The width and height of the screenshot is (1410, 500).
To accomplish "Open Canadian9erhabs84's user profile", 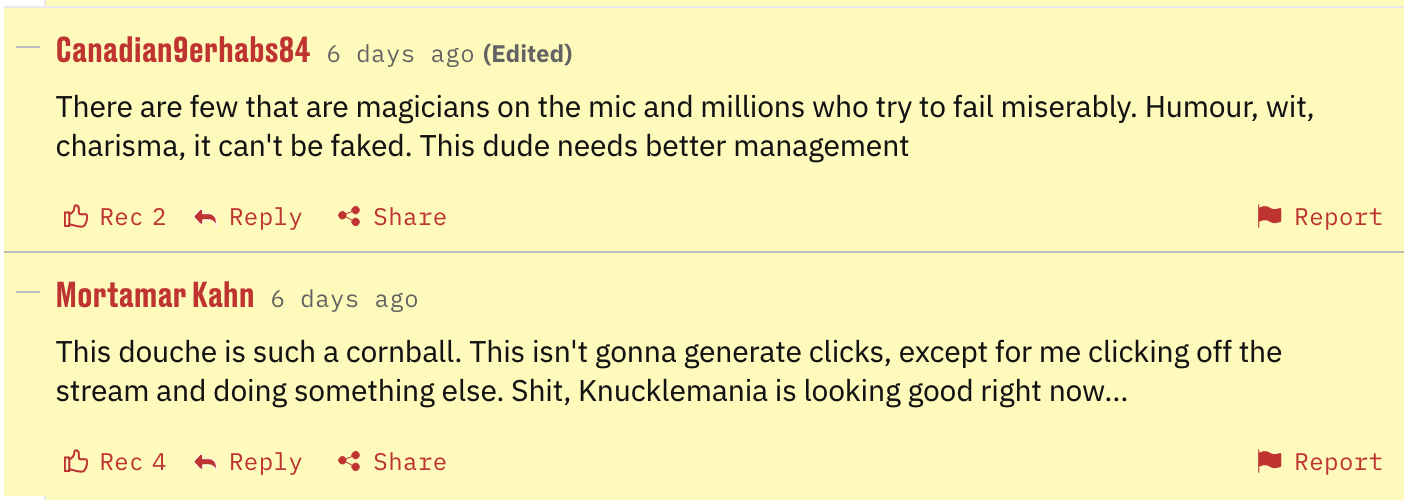I will (x=183, y=50).
